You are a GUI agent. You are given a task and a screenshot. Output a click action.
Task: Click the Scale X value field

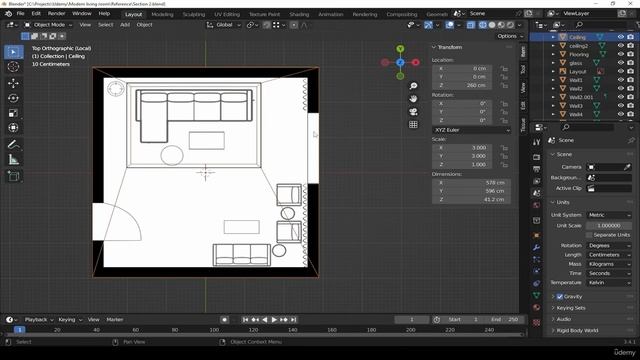[462, 148]
